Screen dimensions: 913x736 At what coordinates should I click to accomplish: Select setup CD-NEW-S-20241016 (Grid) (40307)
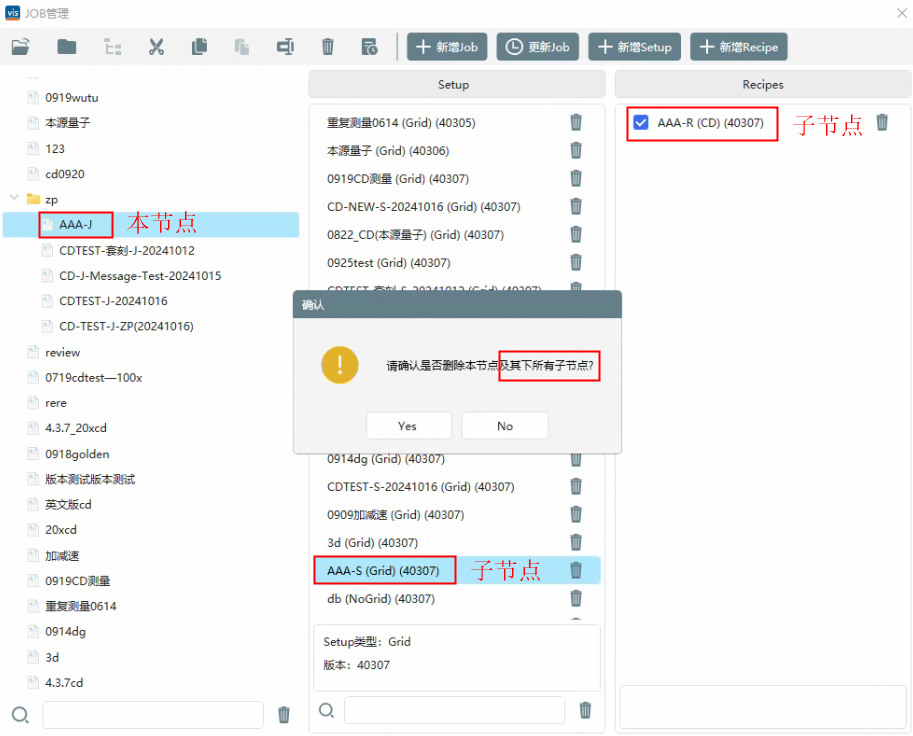click(x=423, y=206)
